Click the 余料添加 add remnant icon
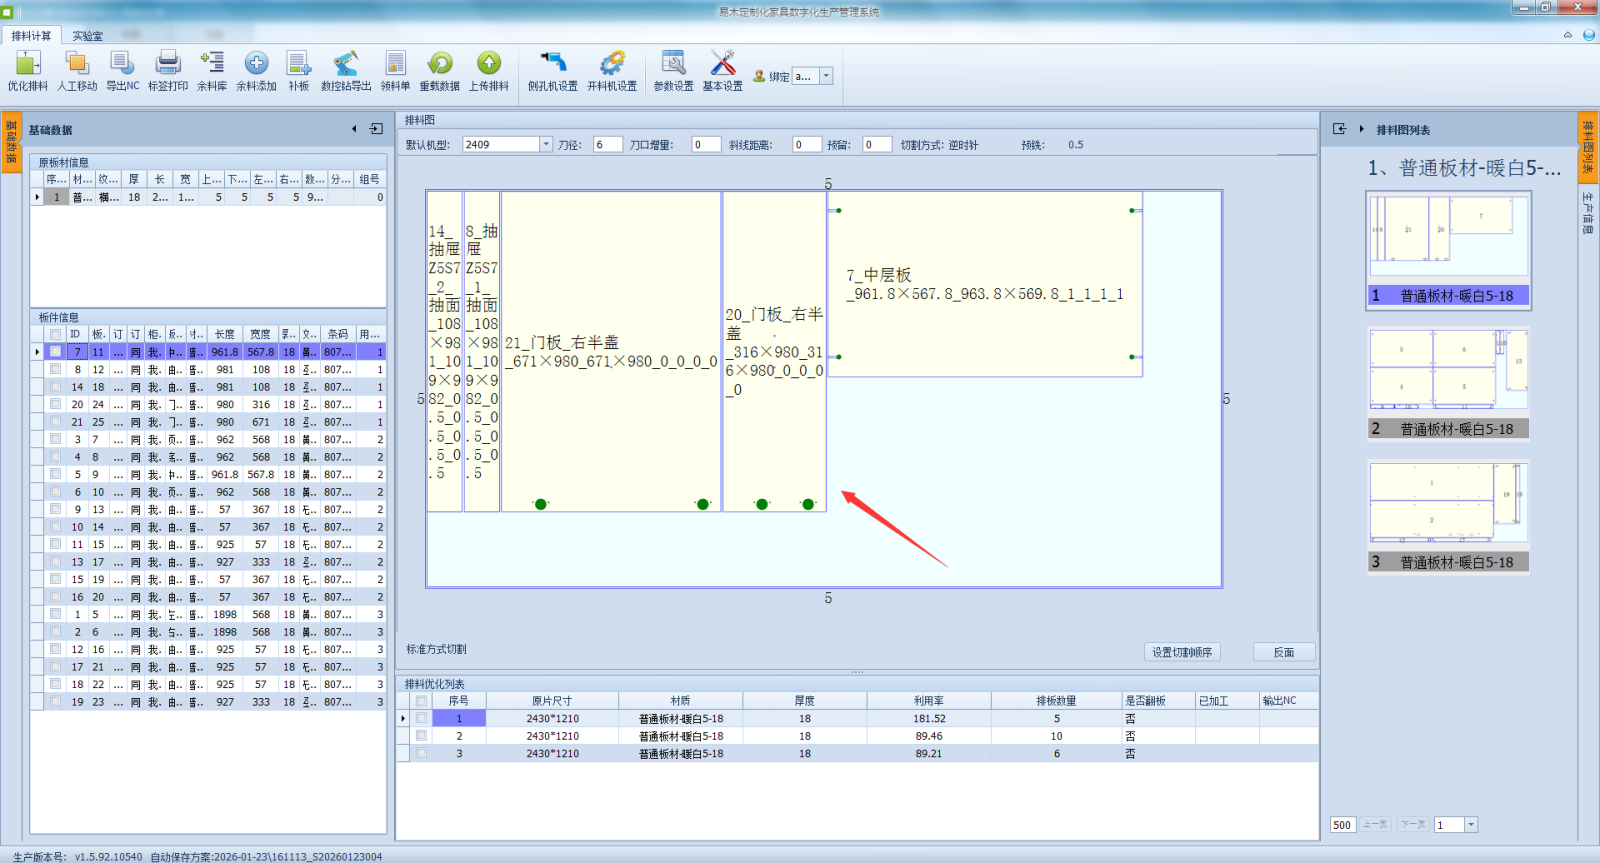 [x=256, y=70]
